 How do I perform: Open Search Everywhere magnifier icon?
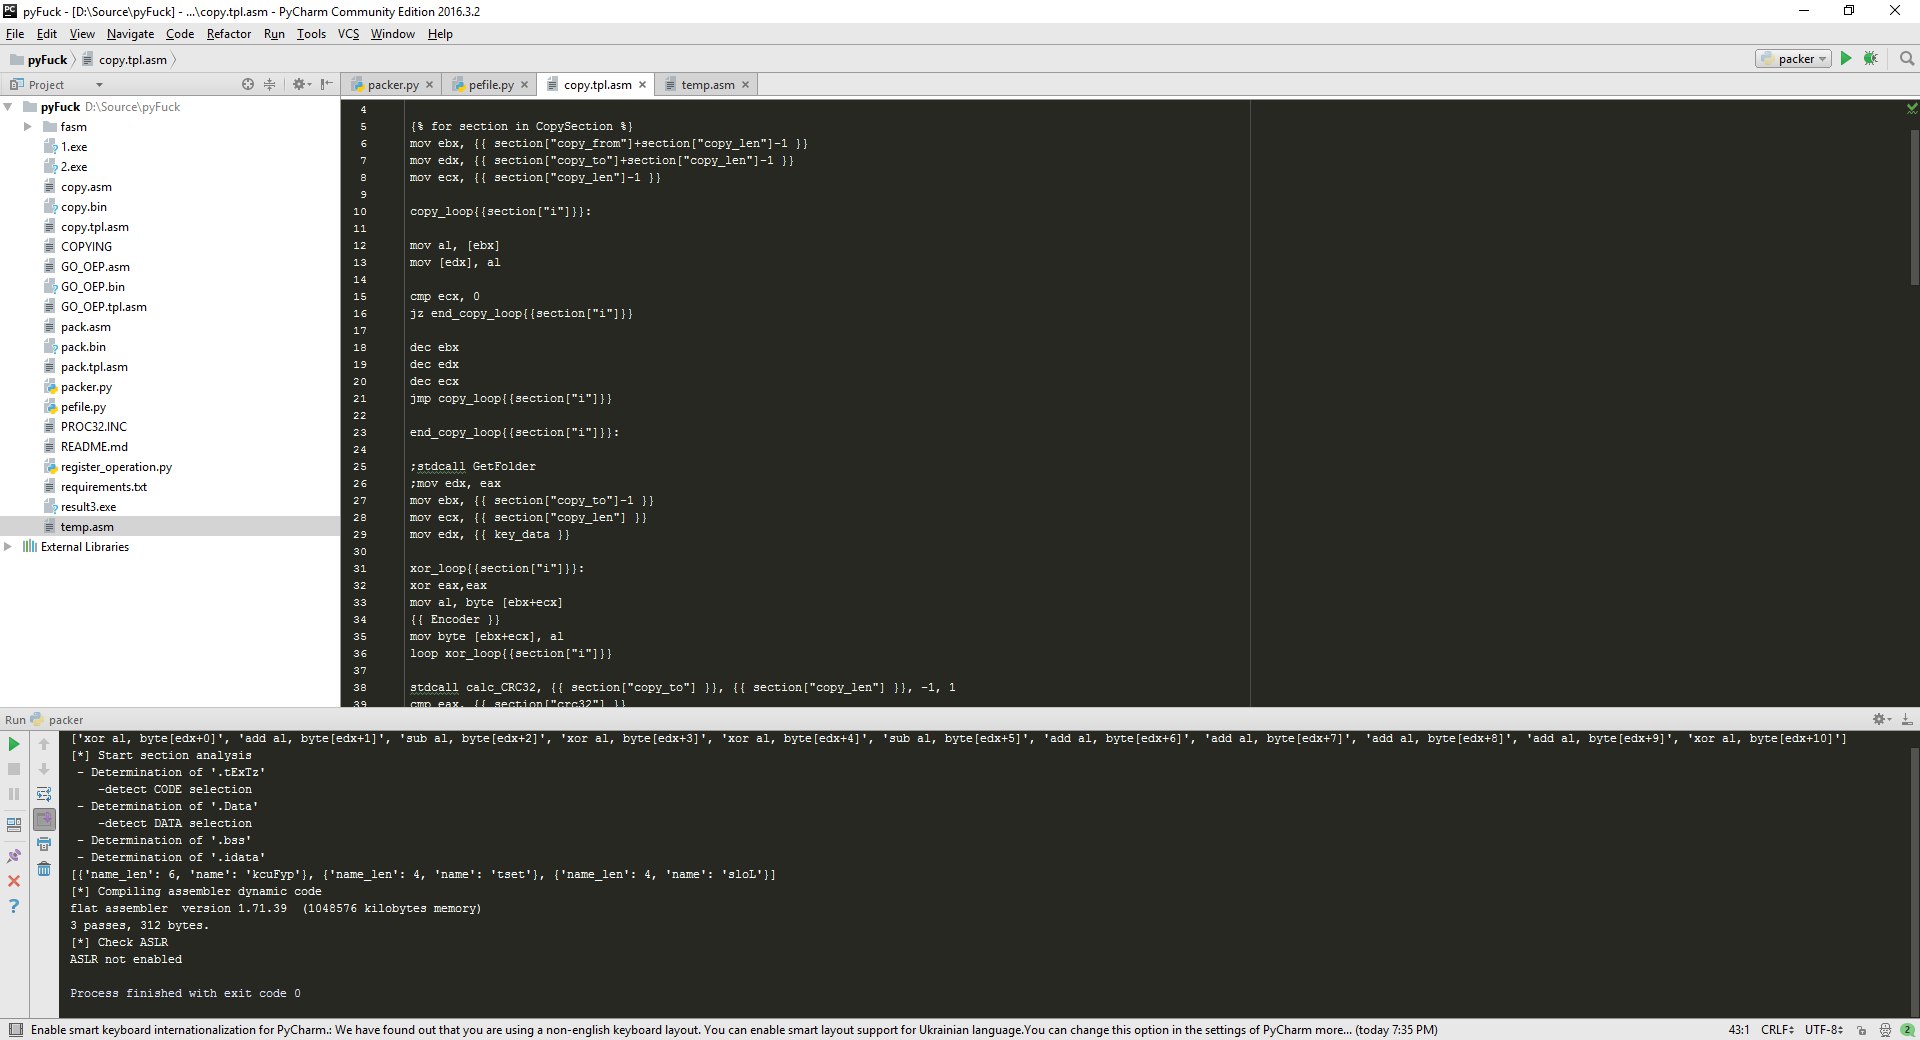1907,59
